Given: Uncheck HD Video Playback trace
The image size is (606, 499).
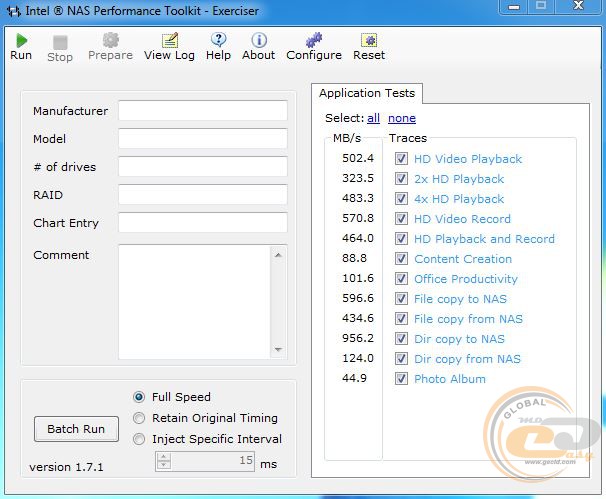Looking at the screenshot, I should 401,158.
